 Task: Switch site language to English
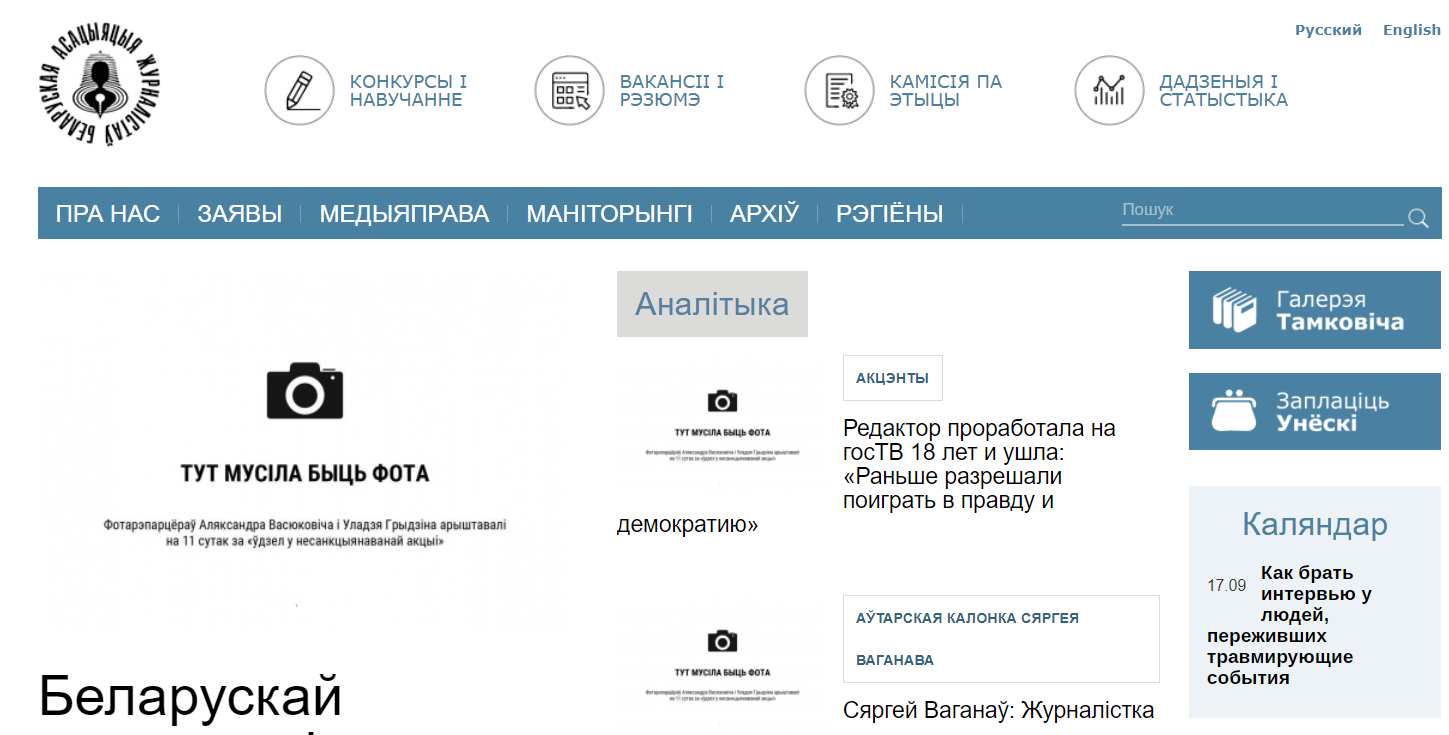(1411, 30)
